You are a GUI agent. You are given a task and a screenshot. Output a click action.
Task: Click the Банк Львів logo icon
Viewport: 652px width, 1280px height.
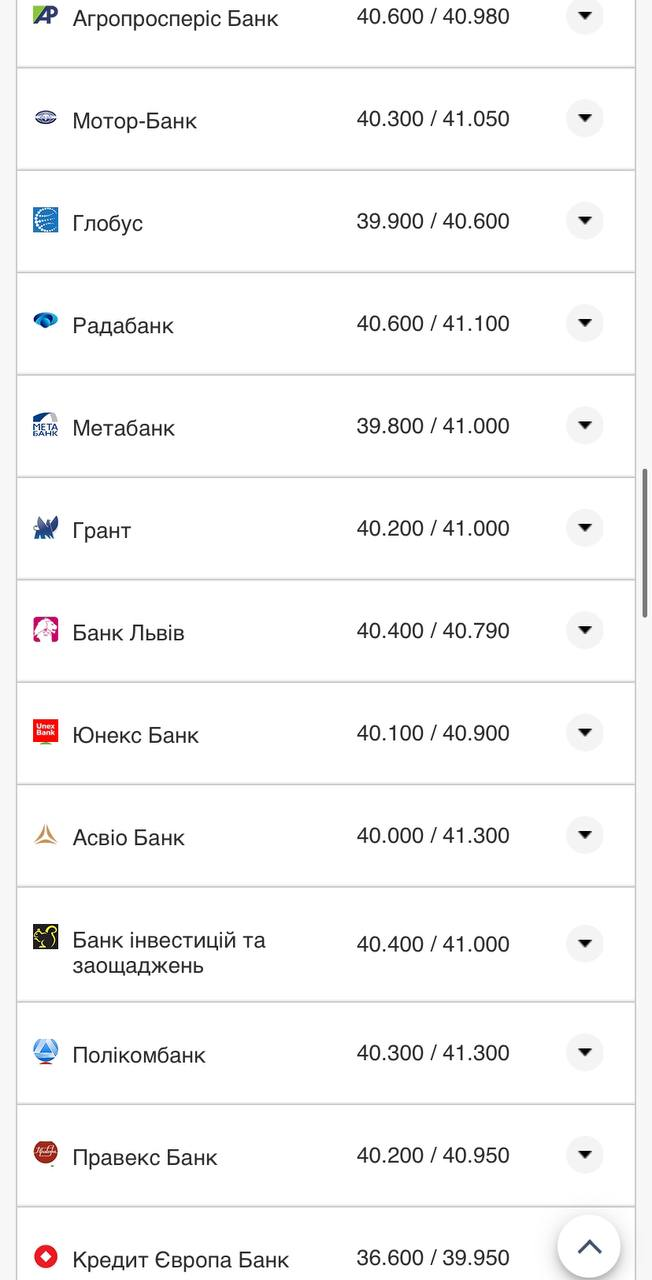[45, 630]
